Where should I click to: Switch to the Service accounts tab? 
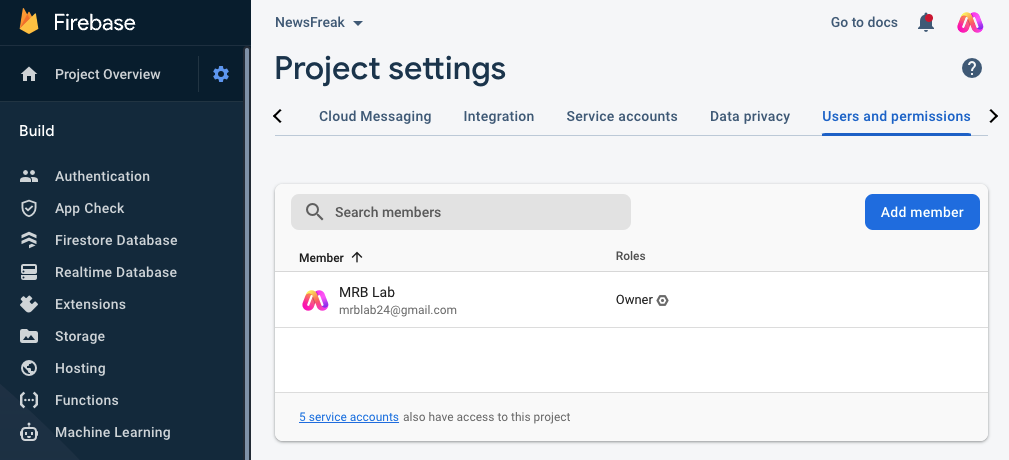tap(622, 116)
